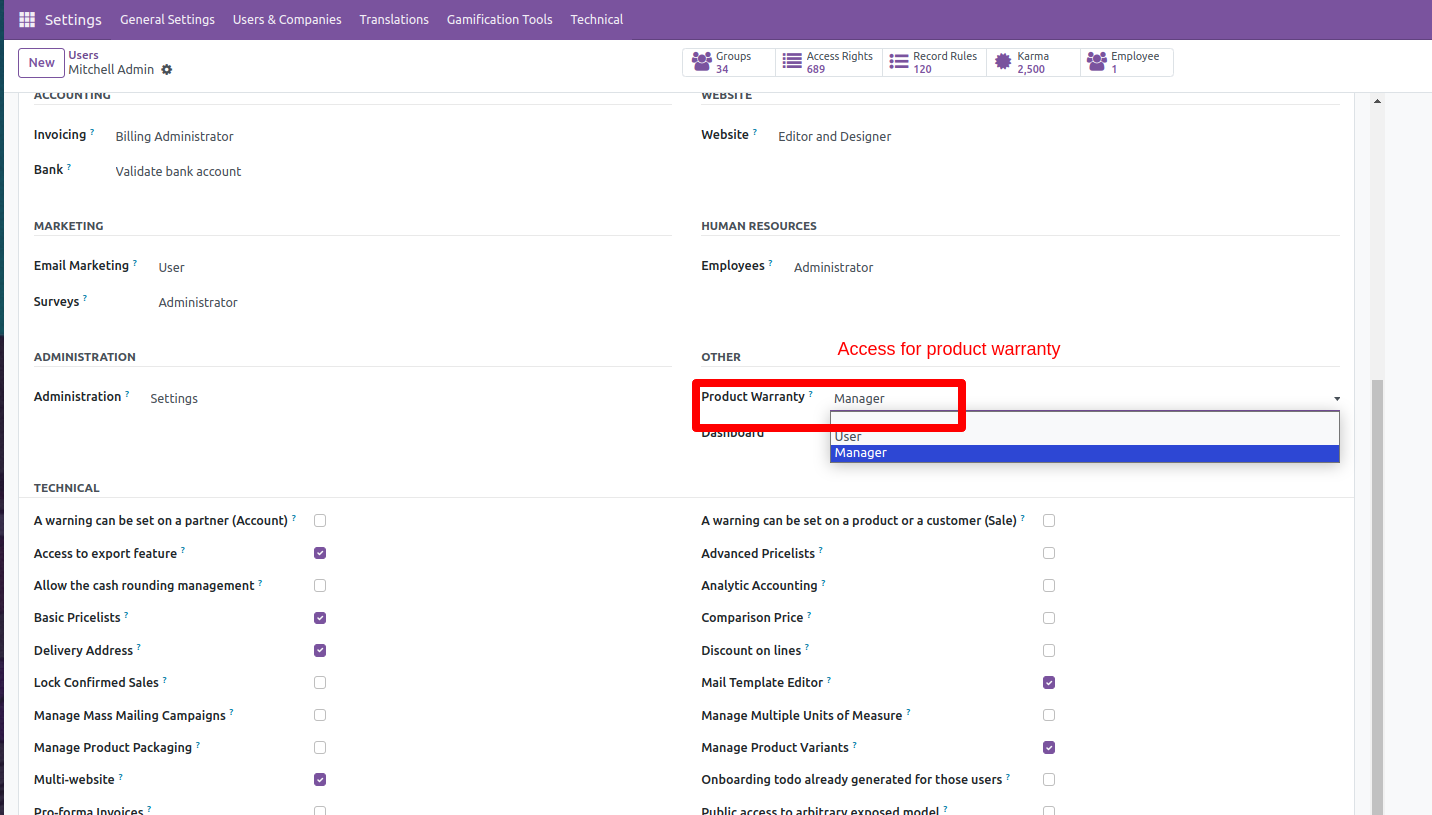Viewport: 1432px width, 815px height.
Task: Open Employee stat button icon
Action: pos(1097,62)
